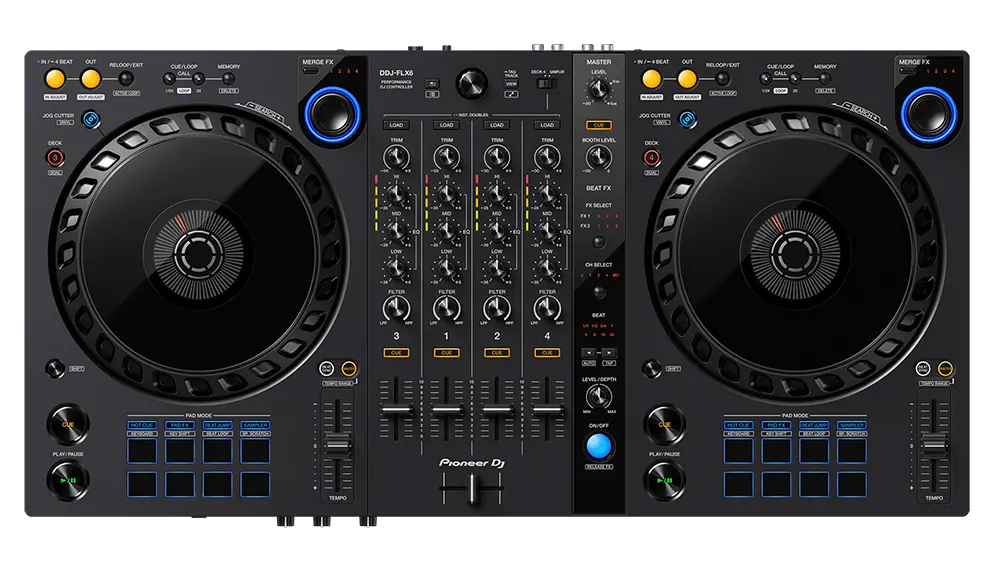1000x569 pixels.
Task: Click the channel 4 LOAD button
Action: (547, 125)
